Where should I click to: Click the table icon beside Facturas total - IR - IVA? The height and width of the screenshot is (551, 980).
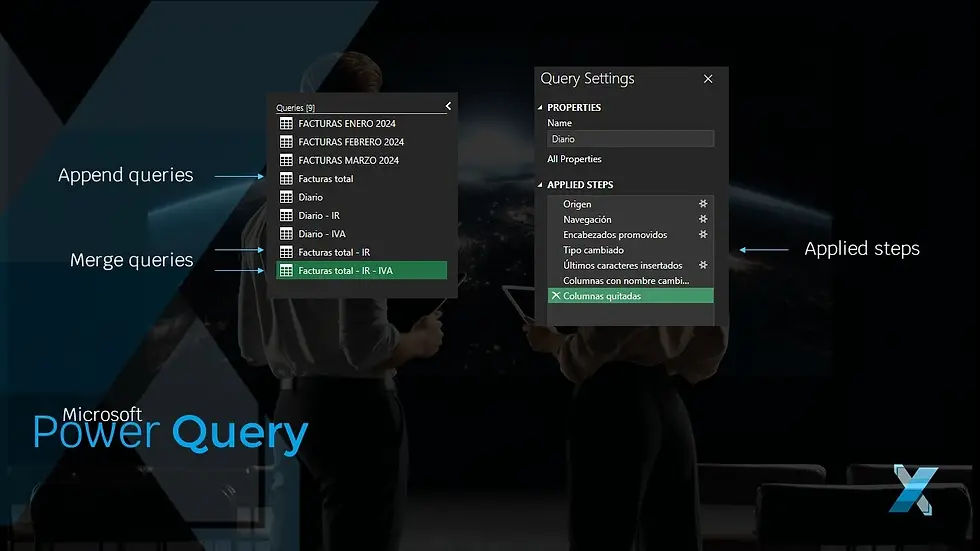coord(286,271)
